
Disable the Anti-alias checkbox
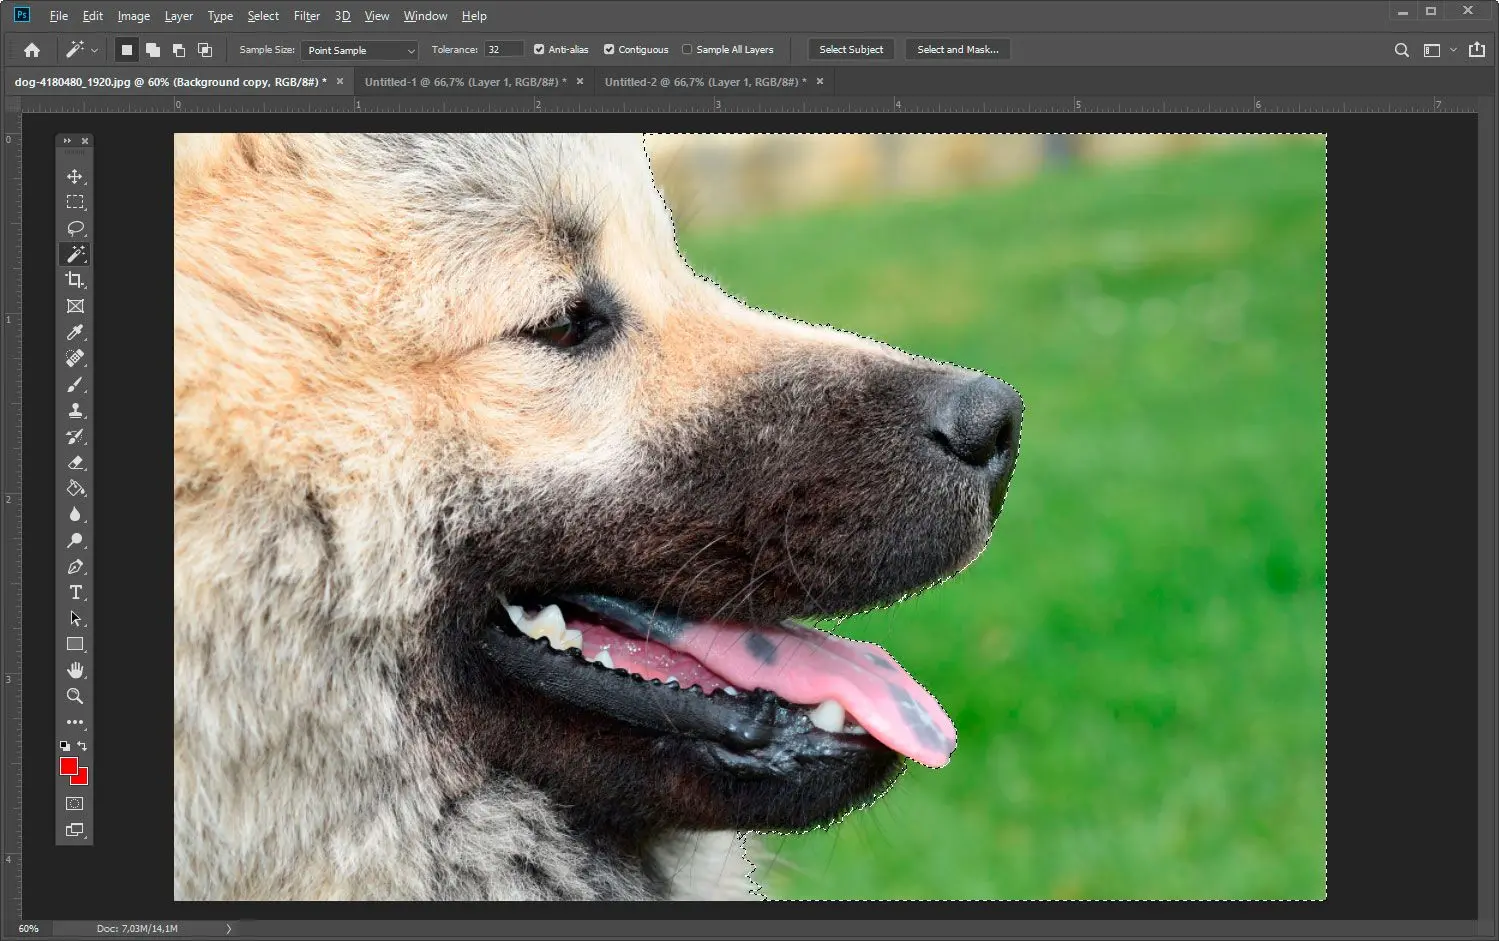click(x=539, y=49)
